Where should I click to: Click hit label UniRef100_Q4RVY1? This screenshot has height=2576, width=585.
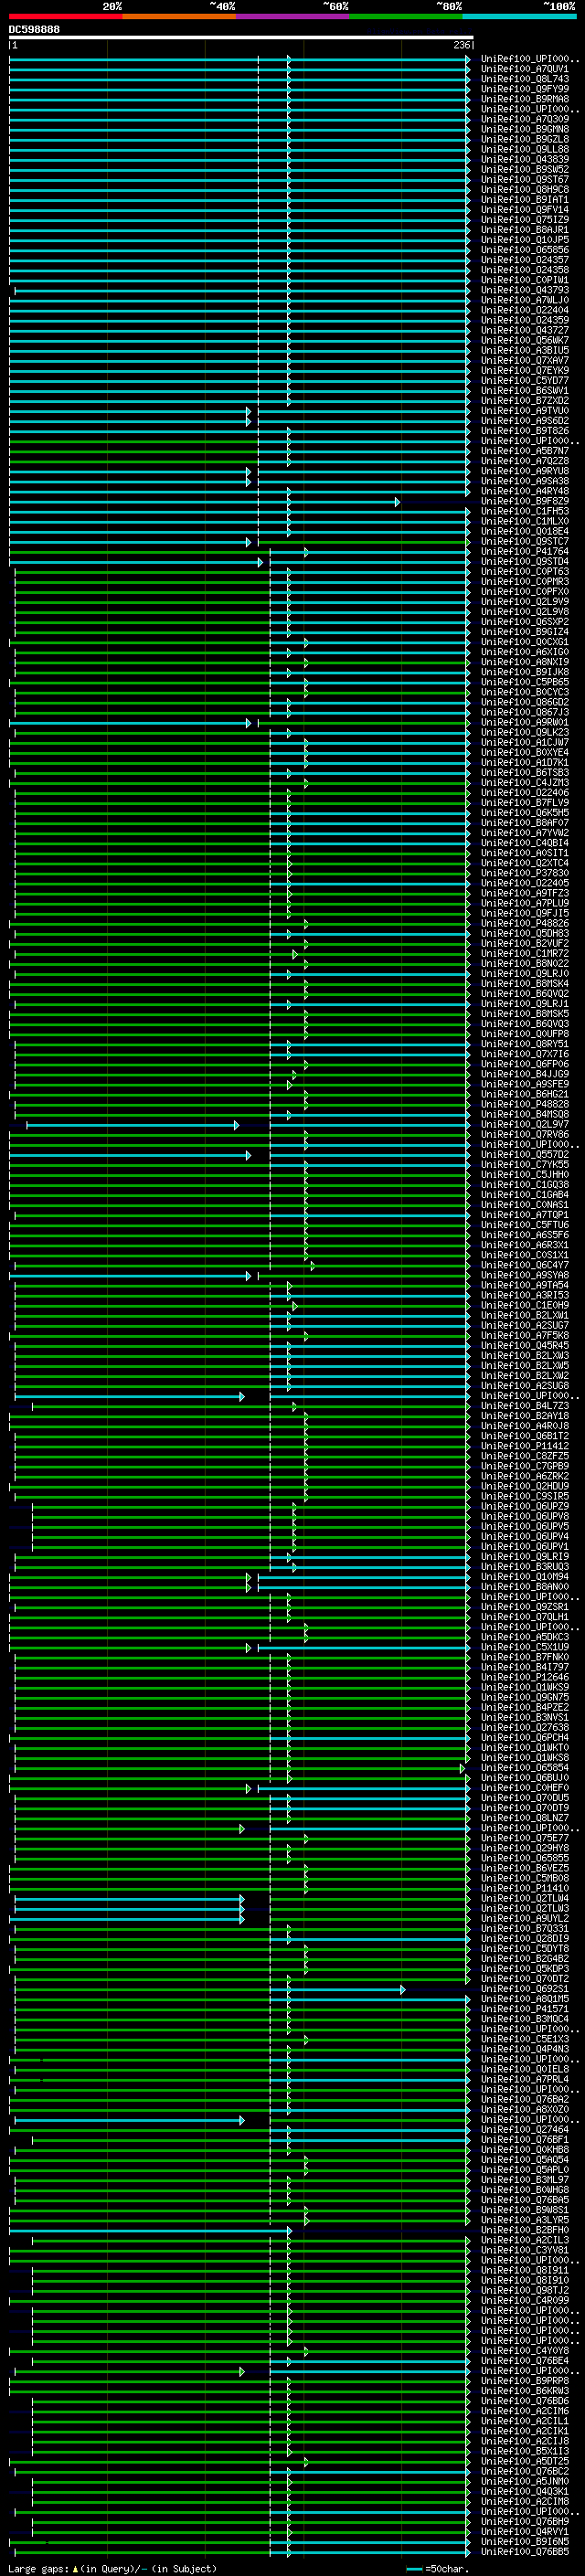525,2531
